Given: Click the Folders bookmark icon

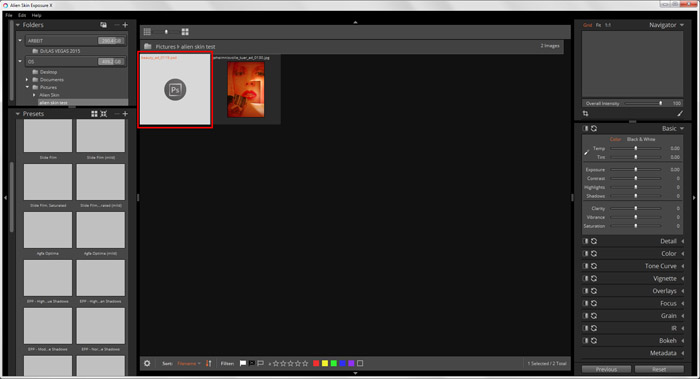Looking at the screenshot, I should [x=104, y=25].
